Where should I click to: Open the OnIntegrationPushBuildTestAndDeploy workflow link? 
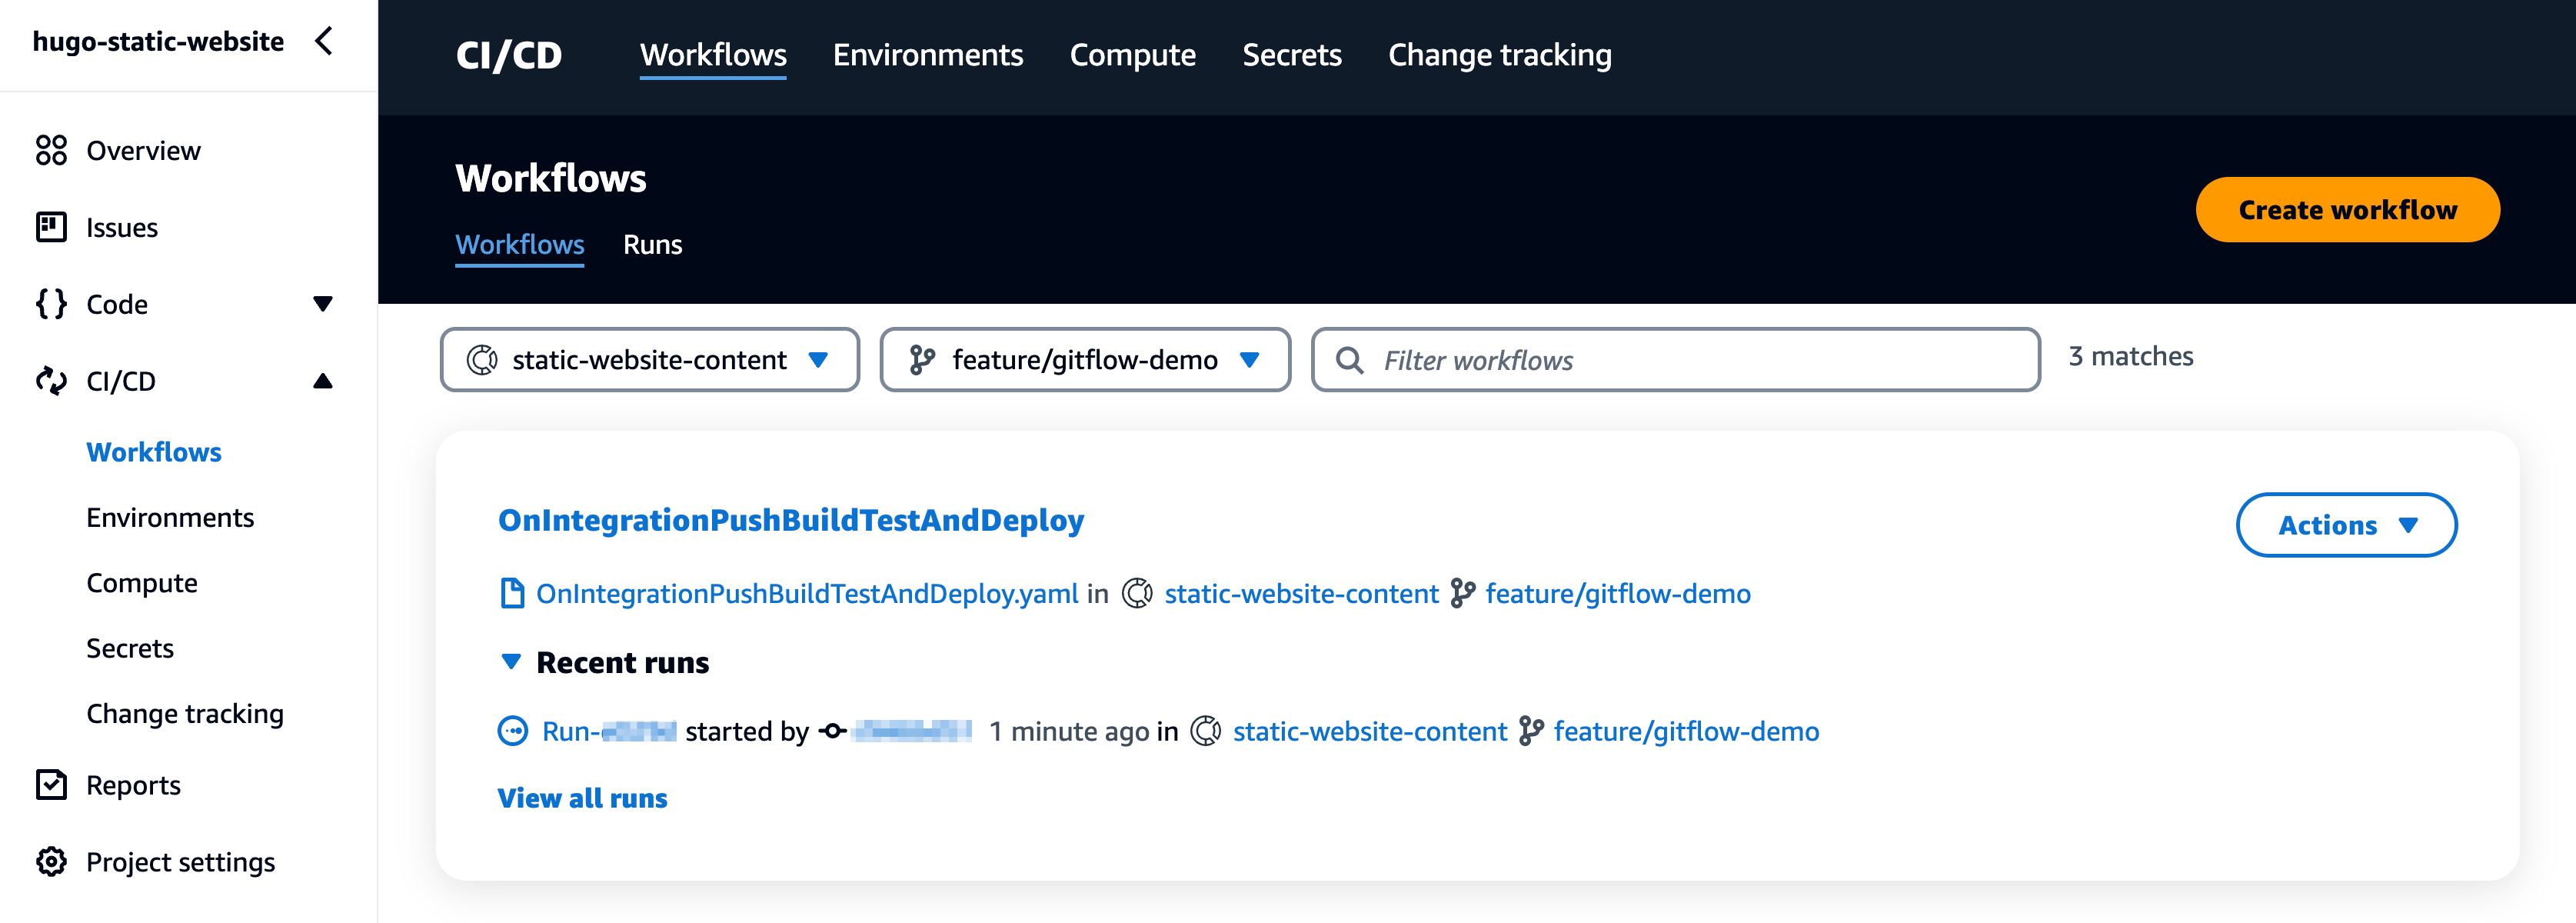click(x=791, y=519)
